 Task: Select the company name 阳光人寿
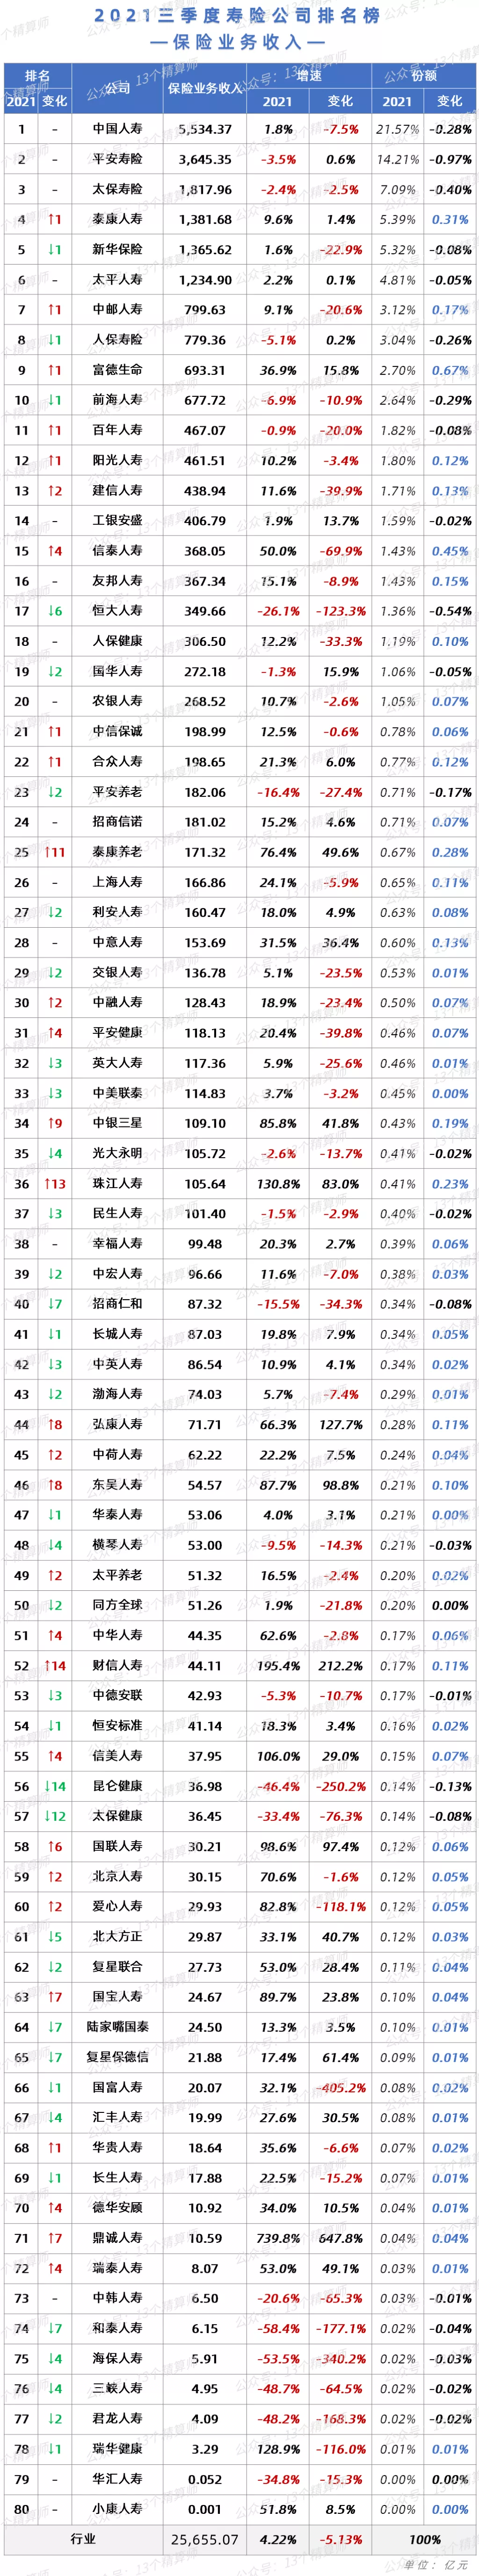coord(118,460)
